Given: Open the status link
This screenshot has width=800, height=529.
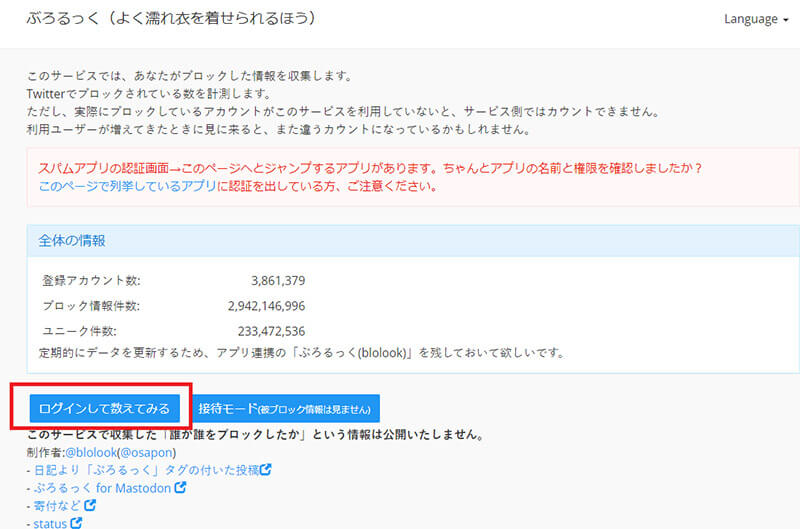Looking at the screenshot, I should tap(50, 523).
